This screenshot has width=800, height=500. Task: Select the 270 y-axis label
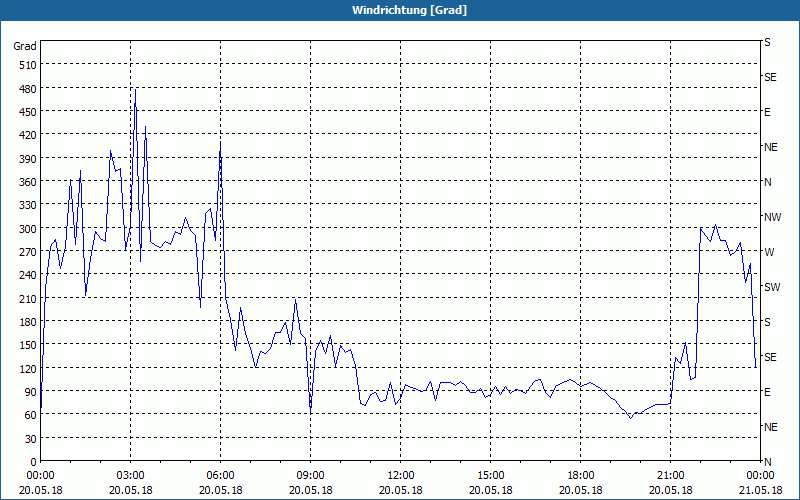(x=28, y=252)
